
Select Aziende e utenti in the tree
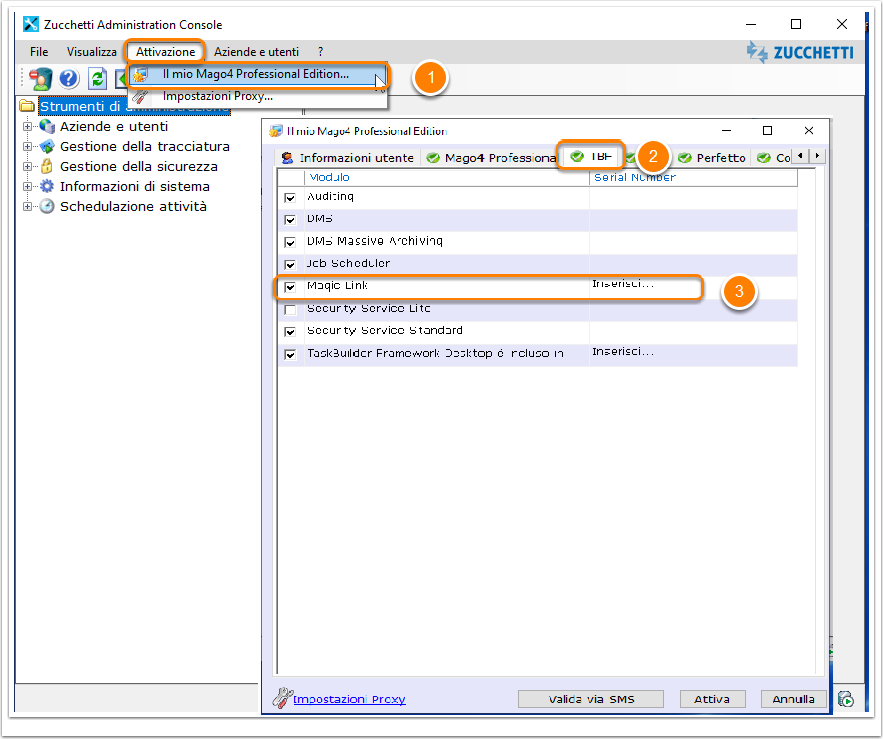114,127
